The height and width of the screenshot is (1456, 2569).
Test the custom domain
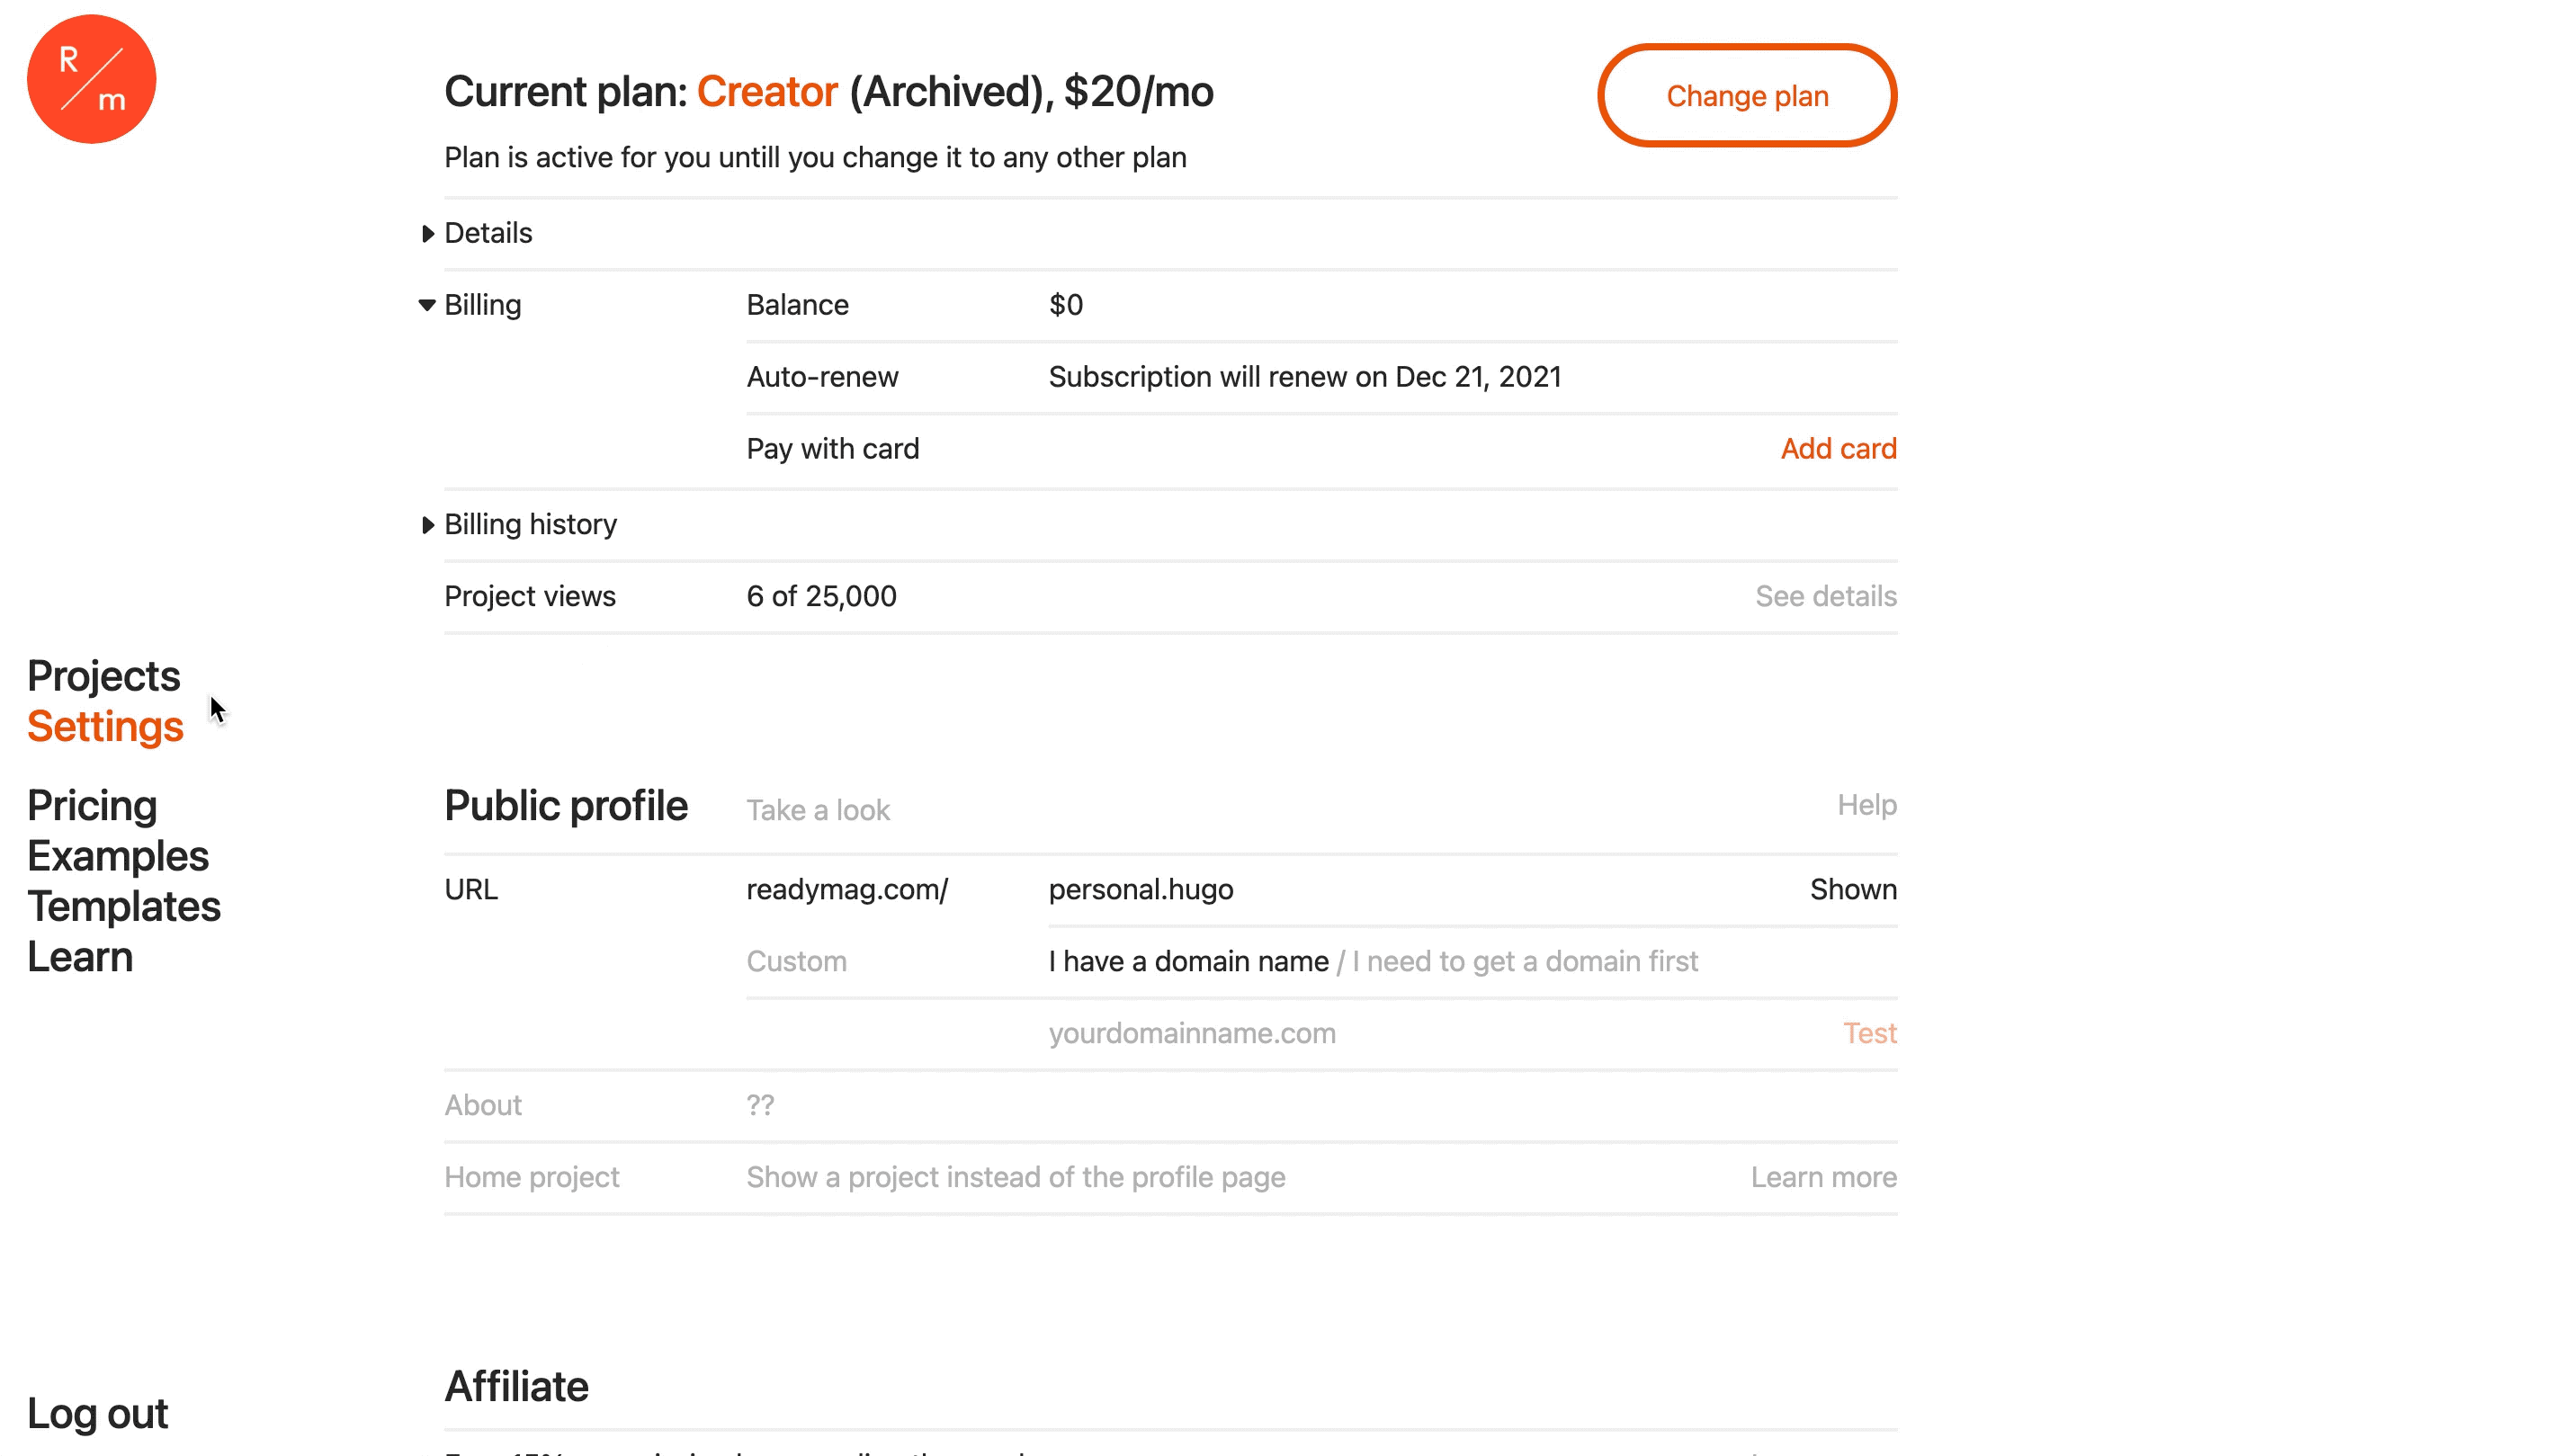(x=1869, y=1033)
